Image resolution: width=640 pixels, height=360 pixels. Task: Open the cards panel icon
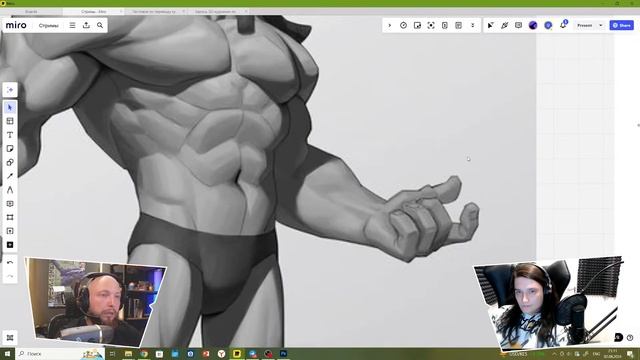(x=445, y=25)
